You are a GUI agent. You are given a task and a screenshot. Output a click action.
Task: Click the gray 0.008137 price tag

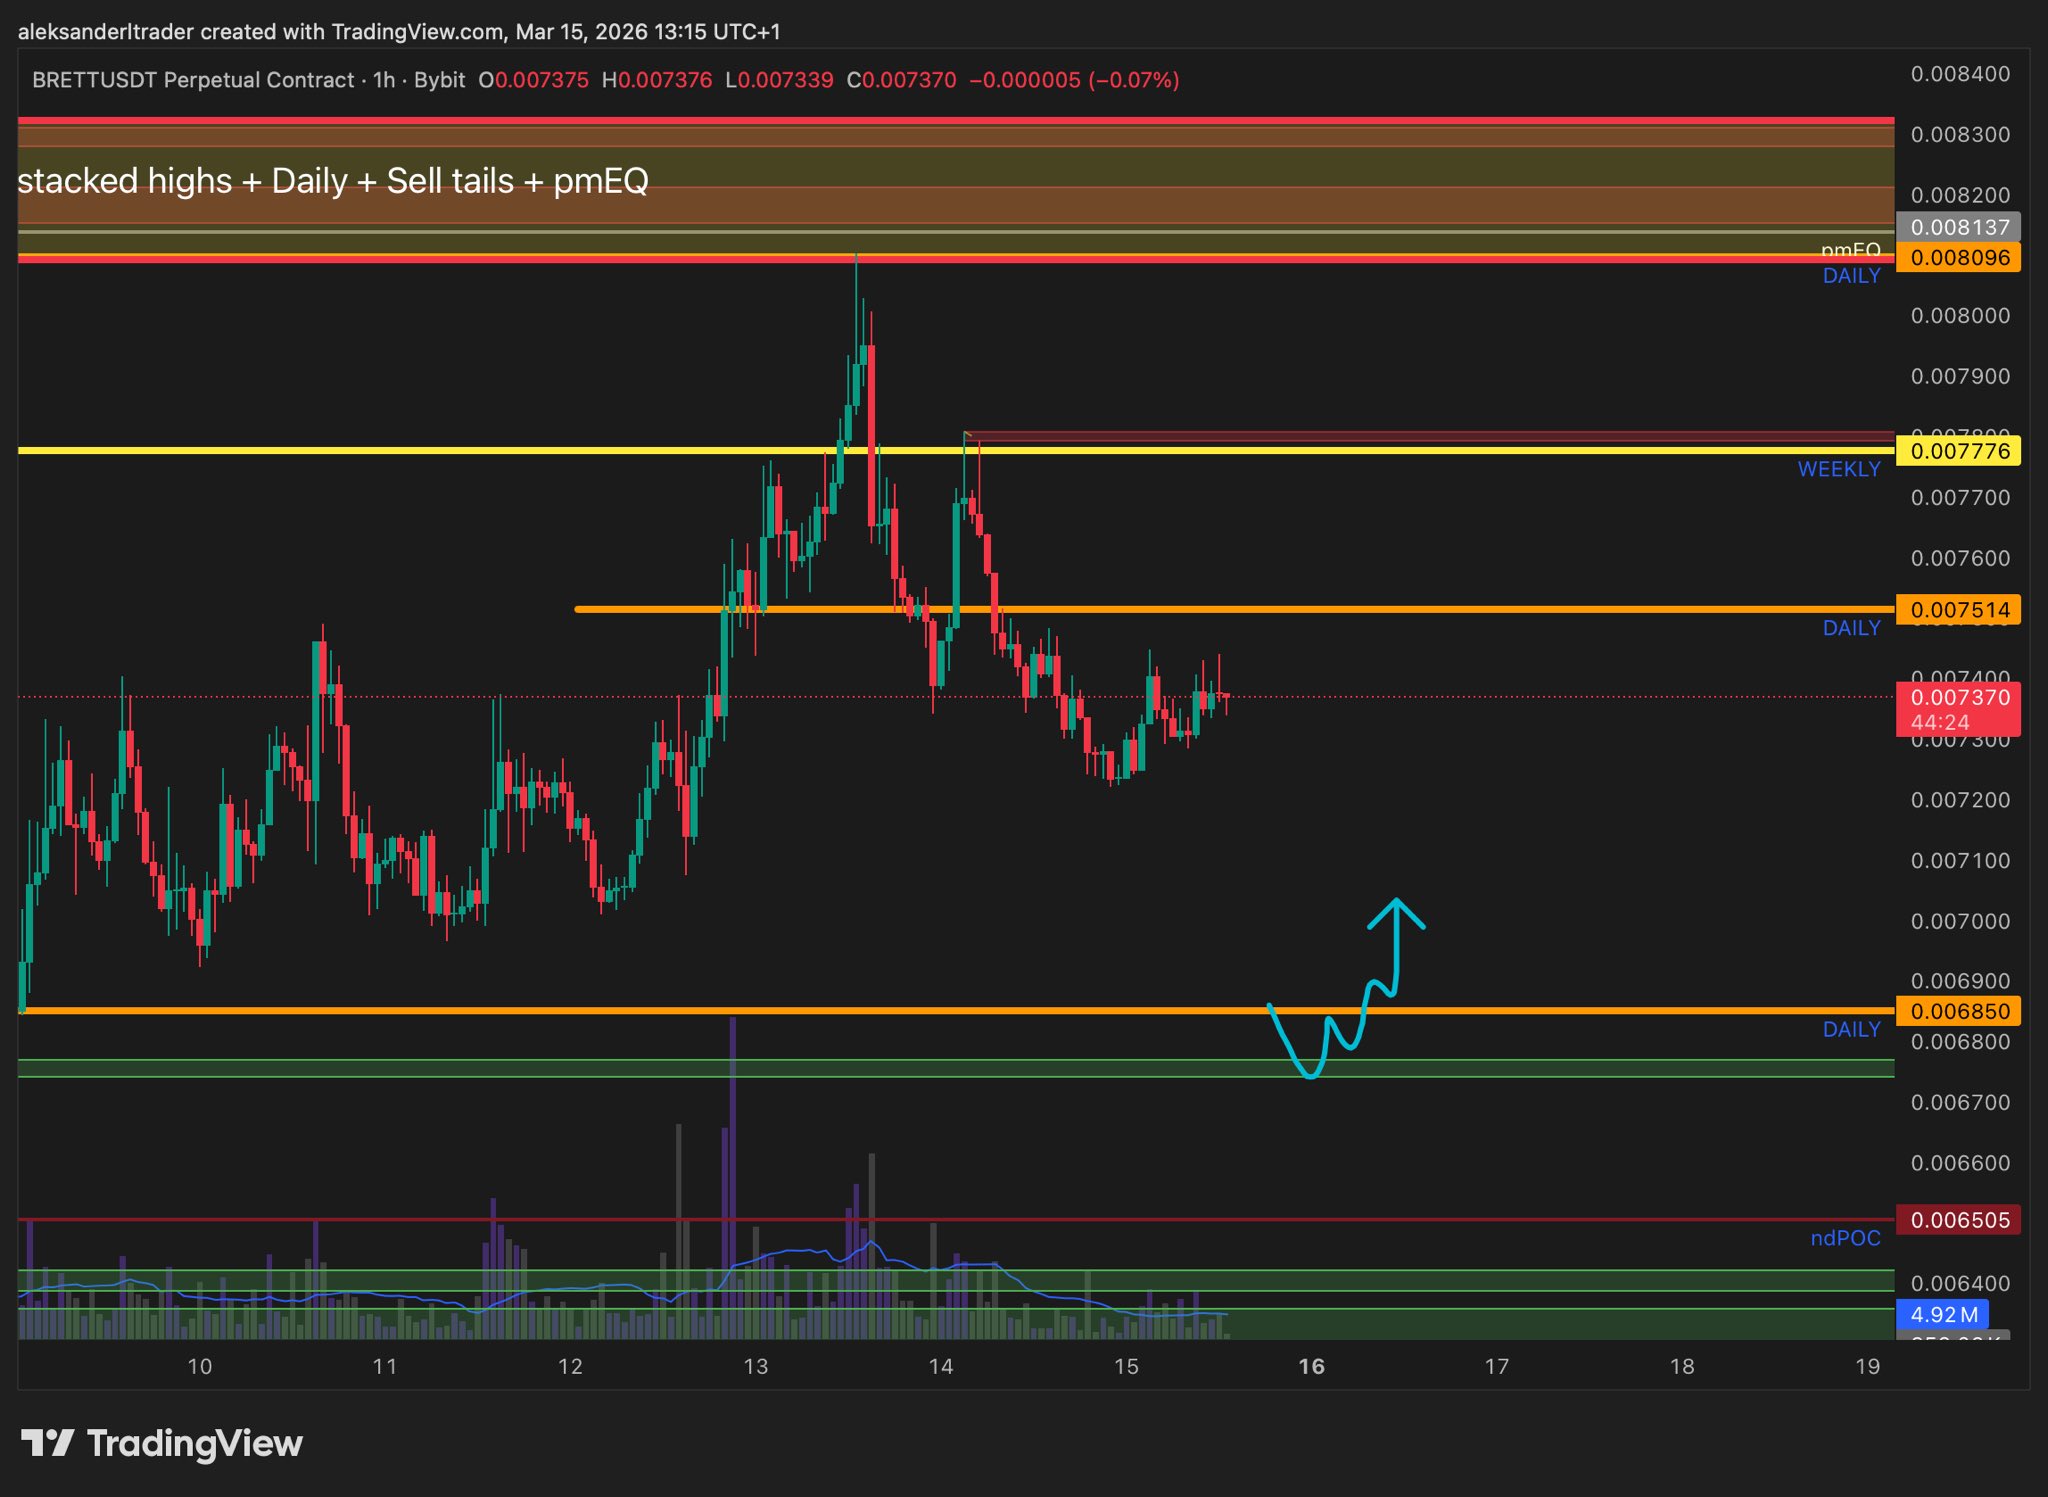pyautogui.click(x=1959, y=227)
